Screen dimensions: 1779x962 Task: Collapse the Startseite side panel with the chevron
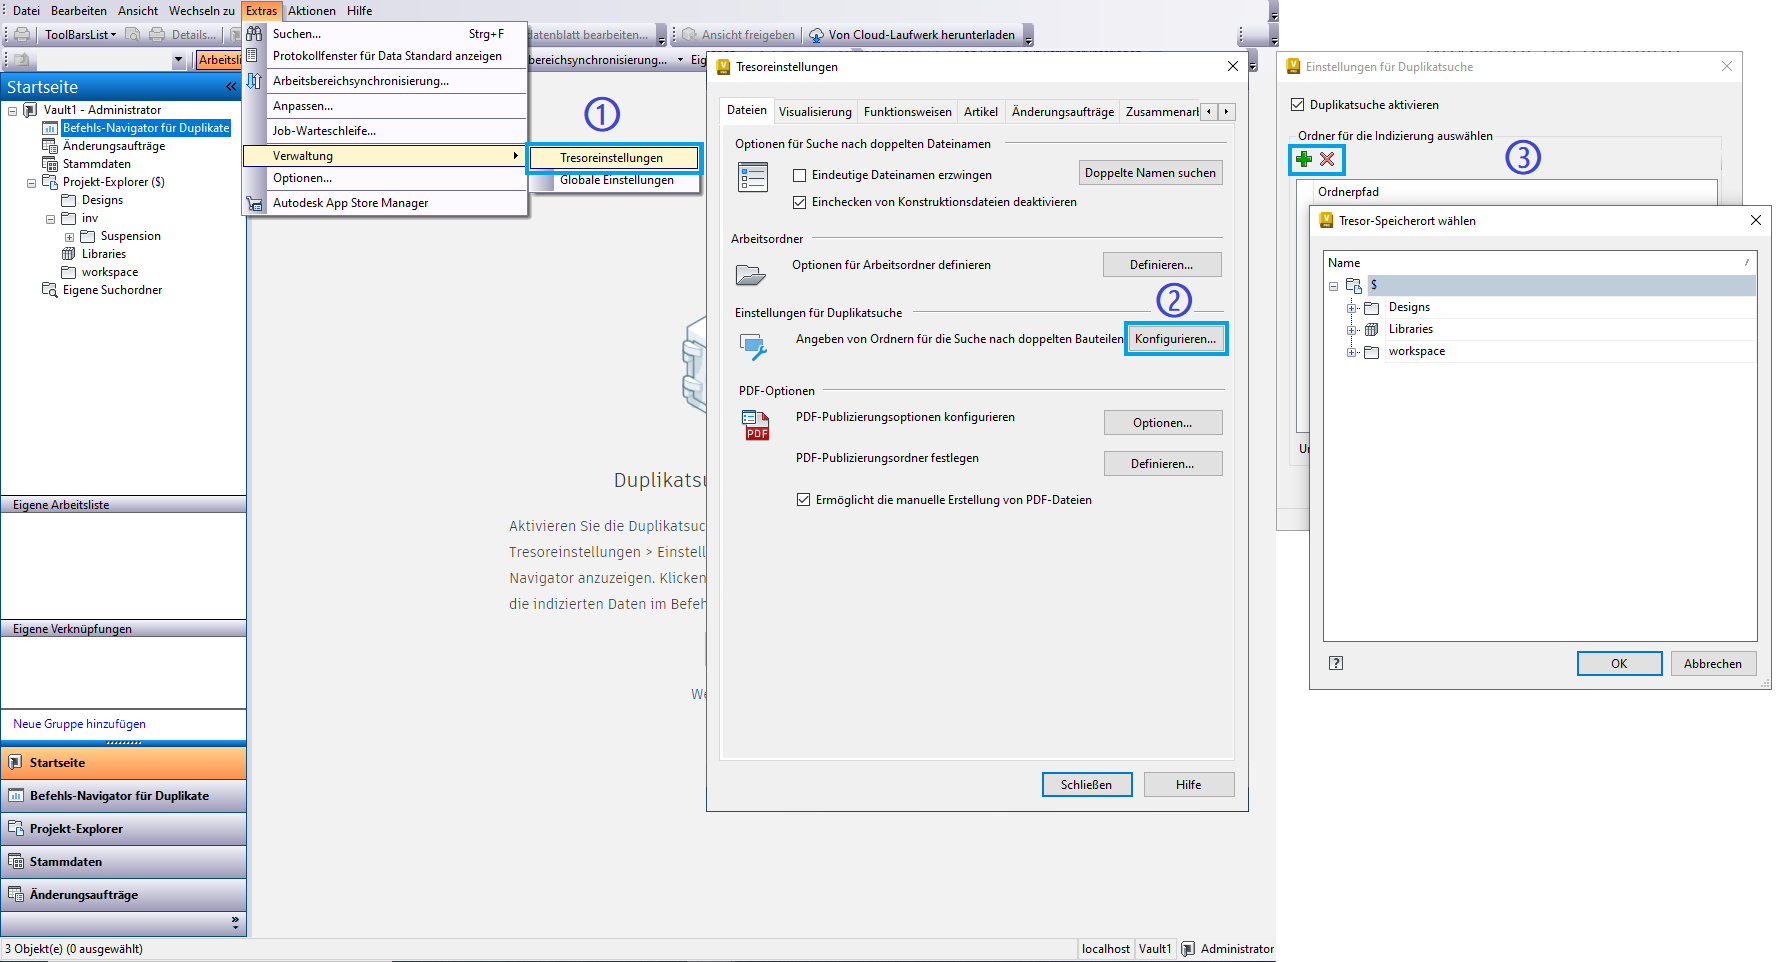(231, 87)
